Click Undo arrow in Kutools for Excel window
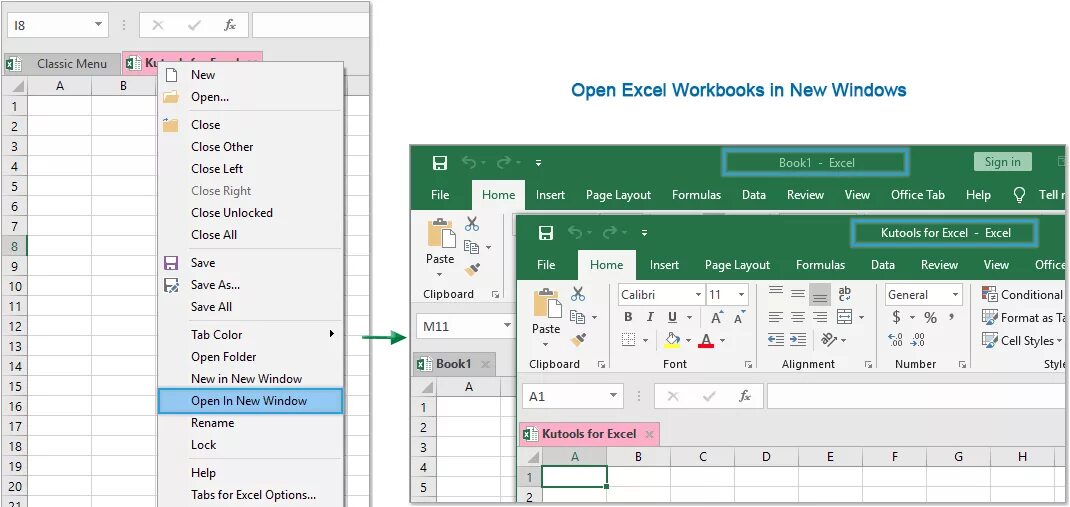The height and width of the screenshot is (507, 1070). click(575, 233)
